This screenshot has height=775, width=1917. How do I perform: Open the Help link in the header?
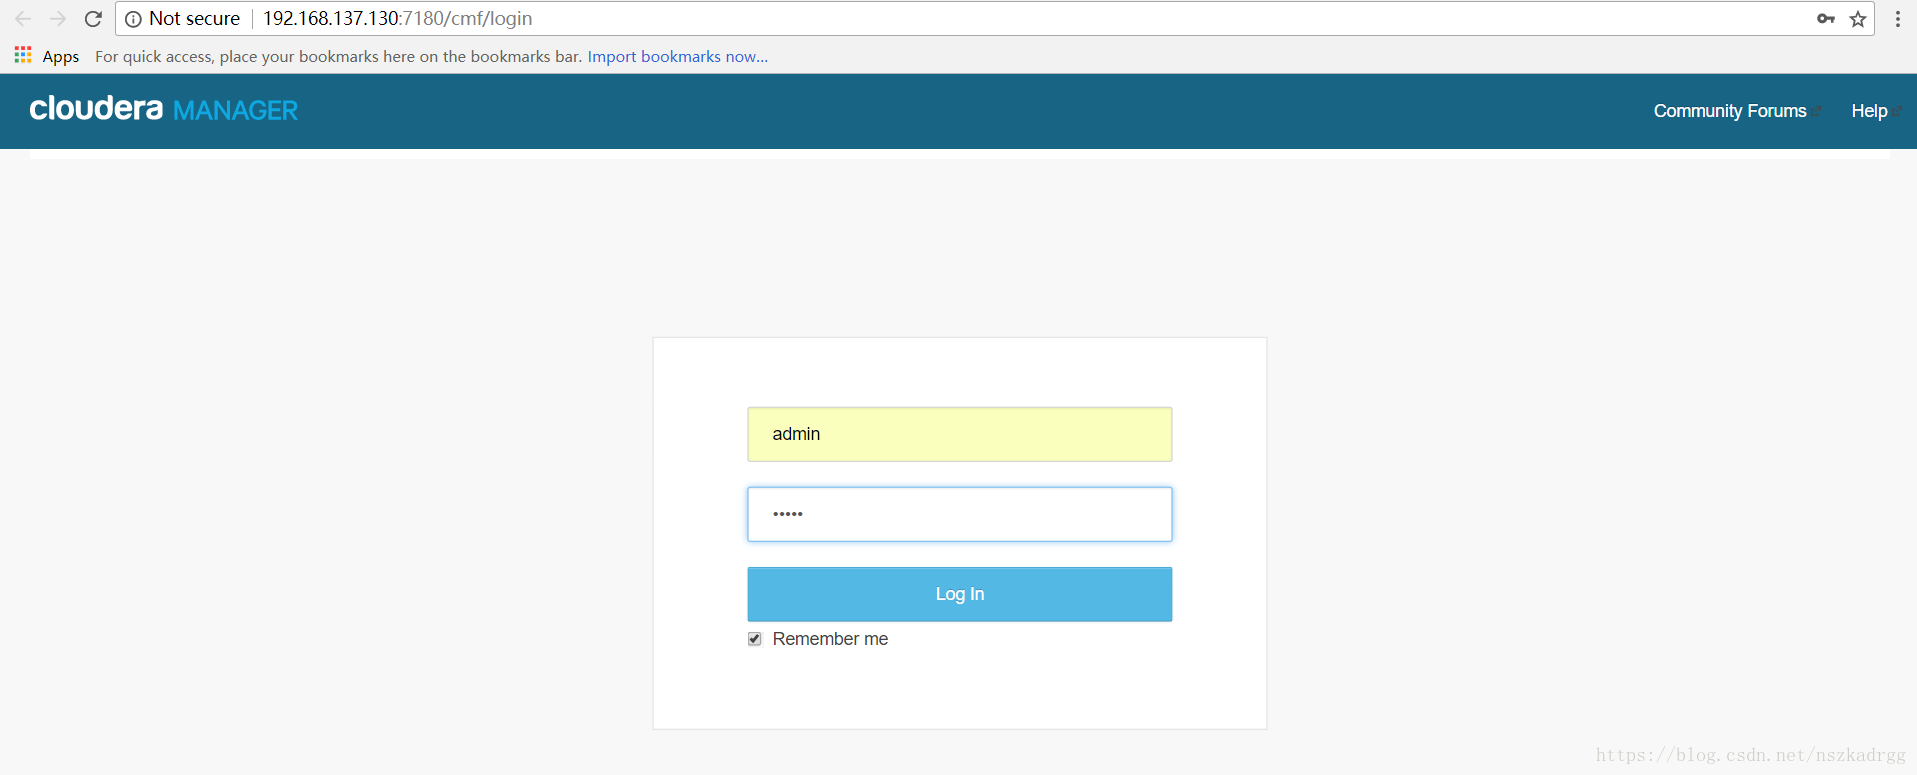(1868, 111)
